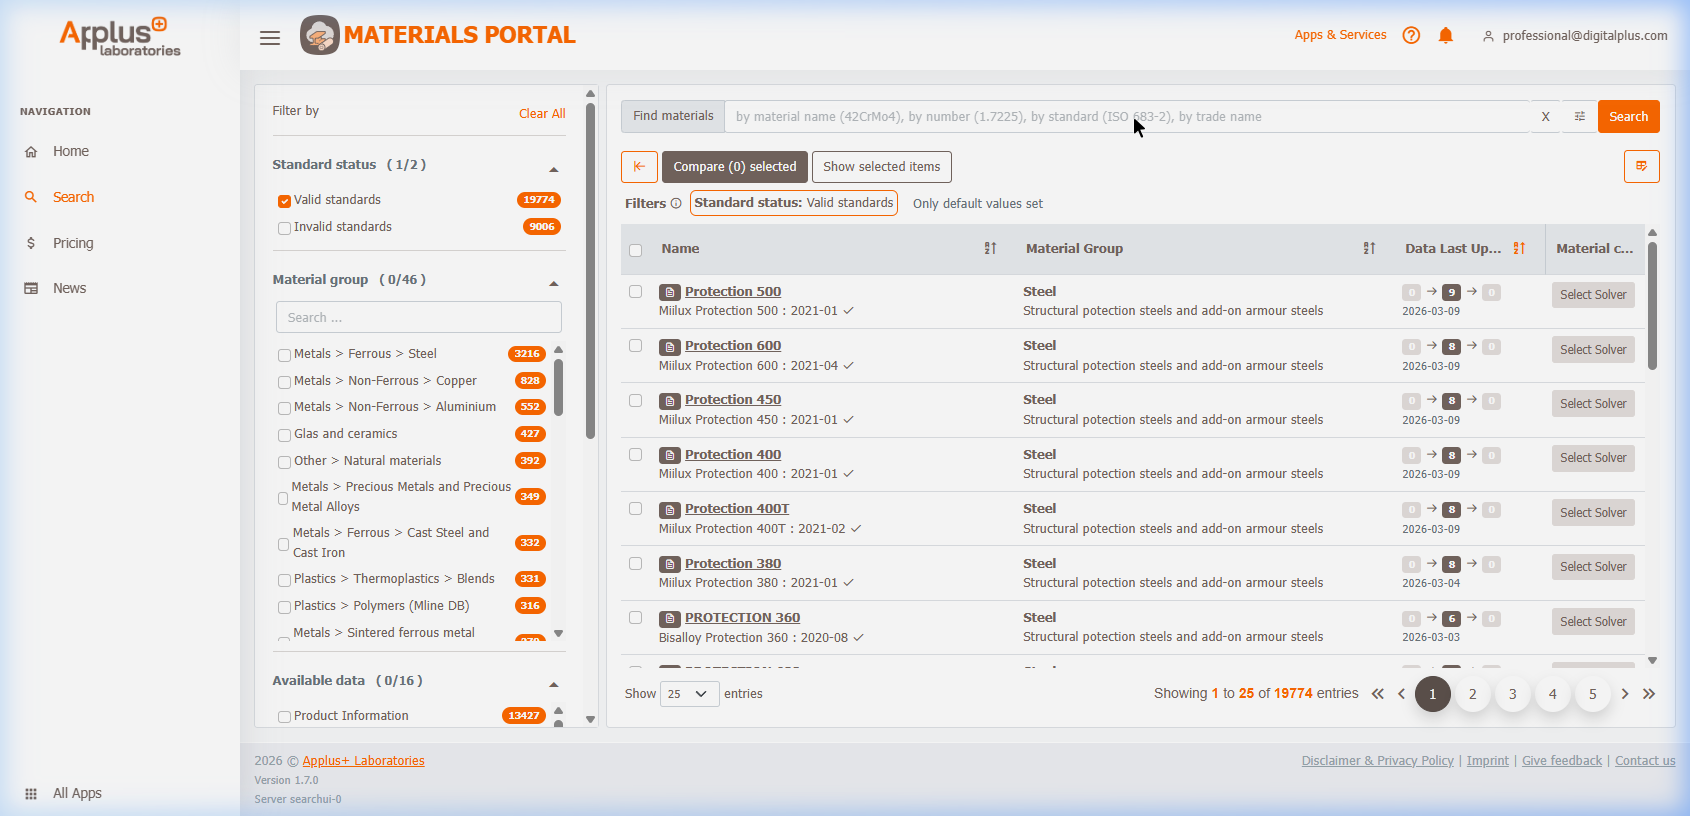Enable the Invalid standards checkbox
The image size is (1690, 816).
(x=284, y=228)
